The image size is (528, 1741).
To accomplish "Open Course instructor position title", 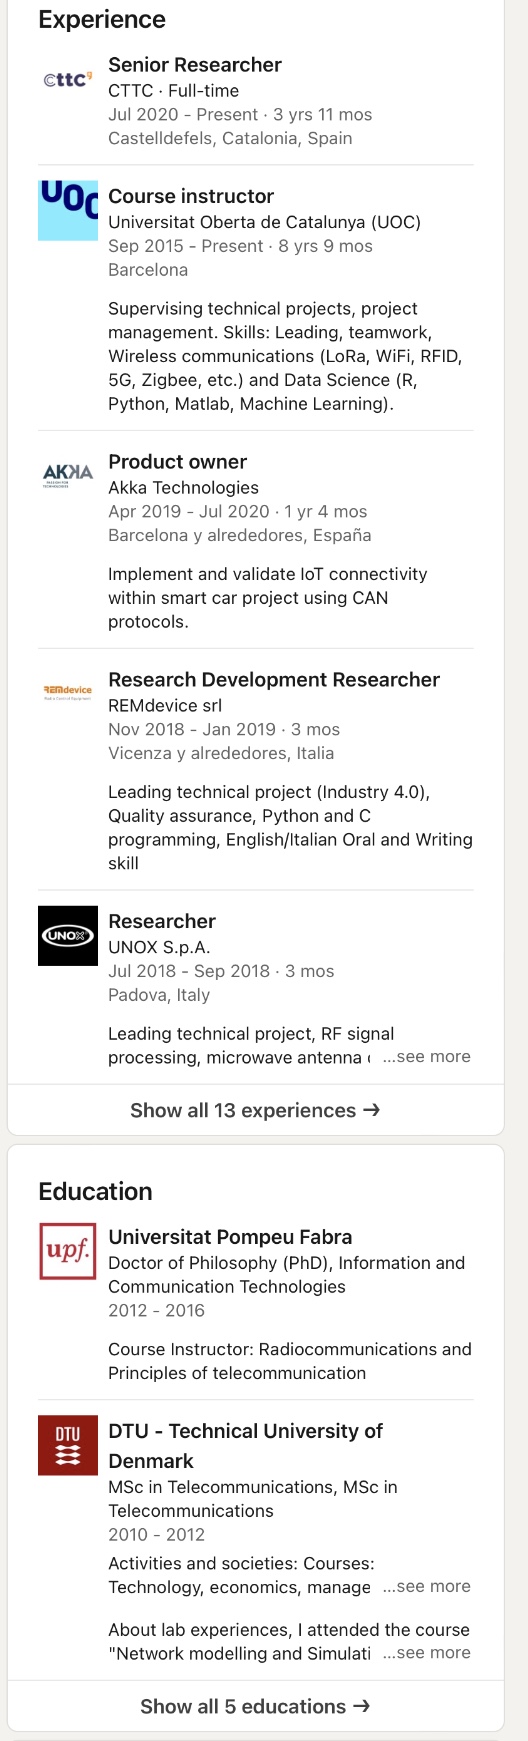I will (x=191, y=197).
